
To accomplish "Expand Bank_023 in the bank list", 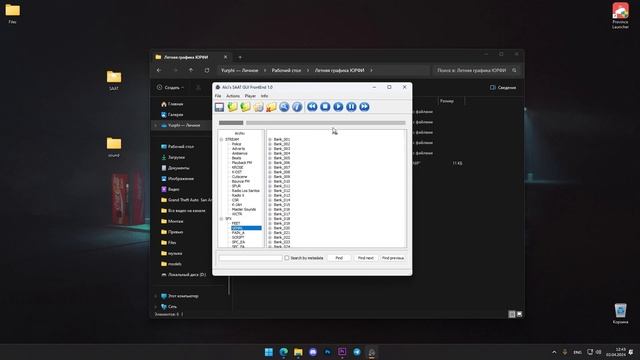I will (270, 242).
